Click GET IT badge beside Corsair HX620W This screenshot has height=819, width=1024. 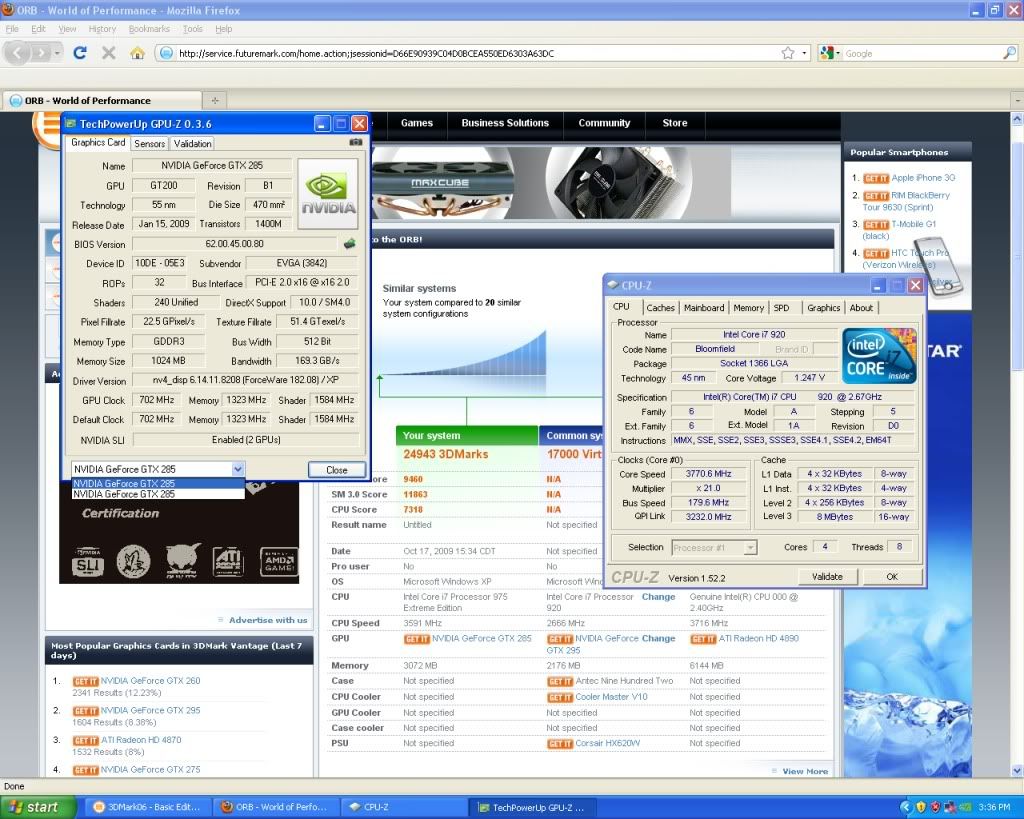[560, 744]
